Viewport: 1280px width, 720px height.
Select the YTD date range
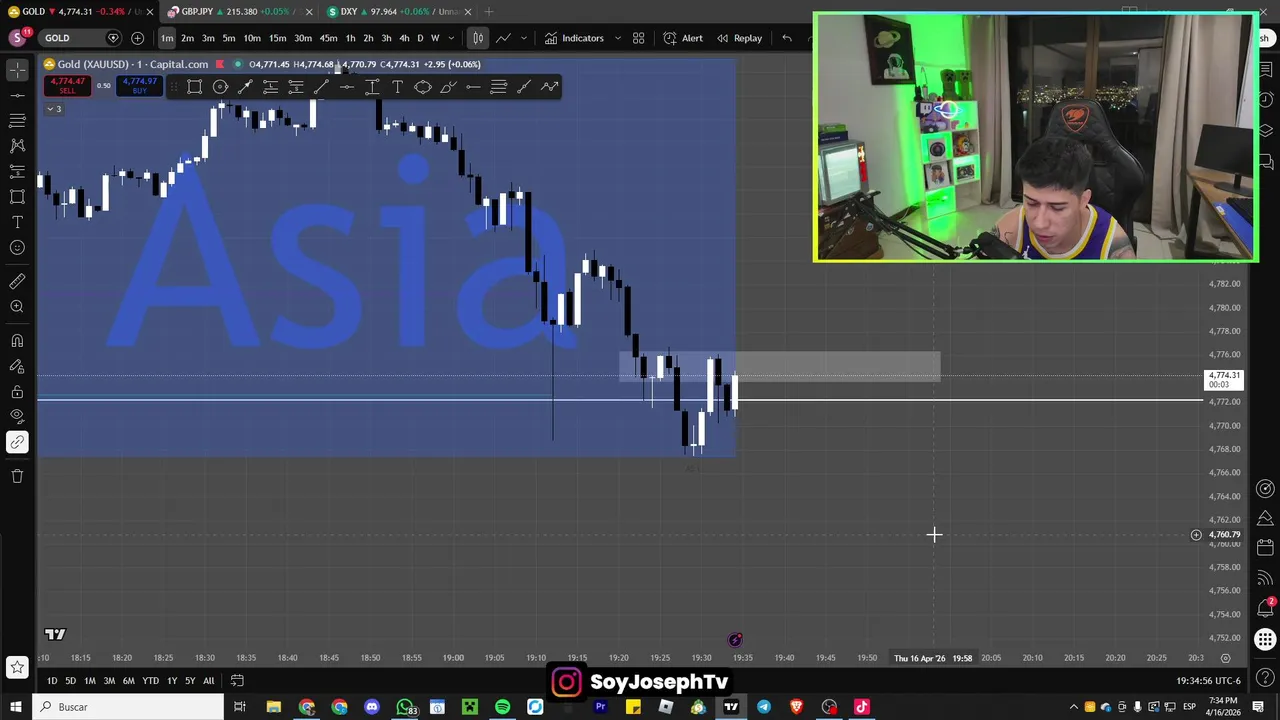150,681
